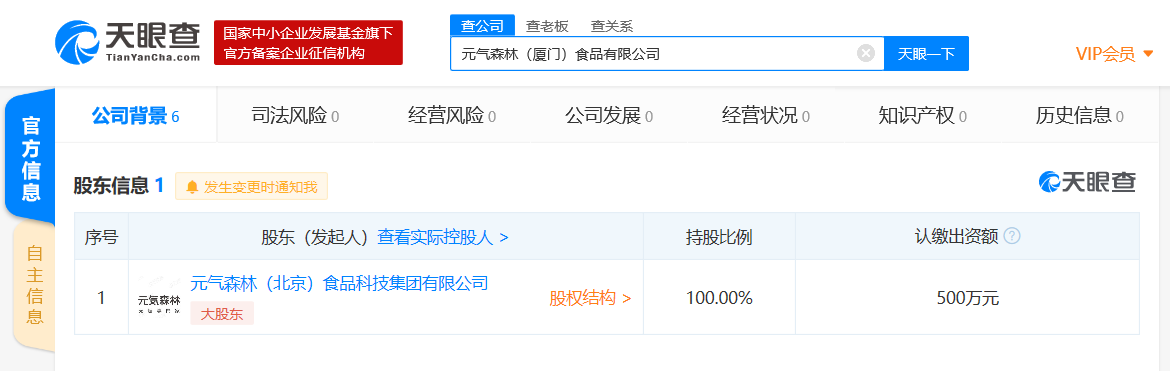Viewport: 1170px width, 371px height.
Task: Select the 公司背景 tab
Action: 135,116
